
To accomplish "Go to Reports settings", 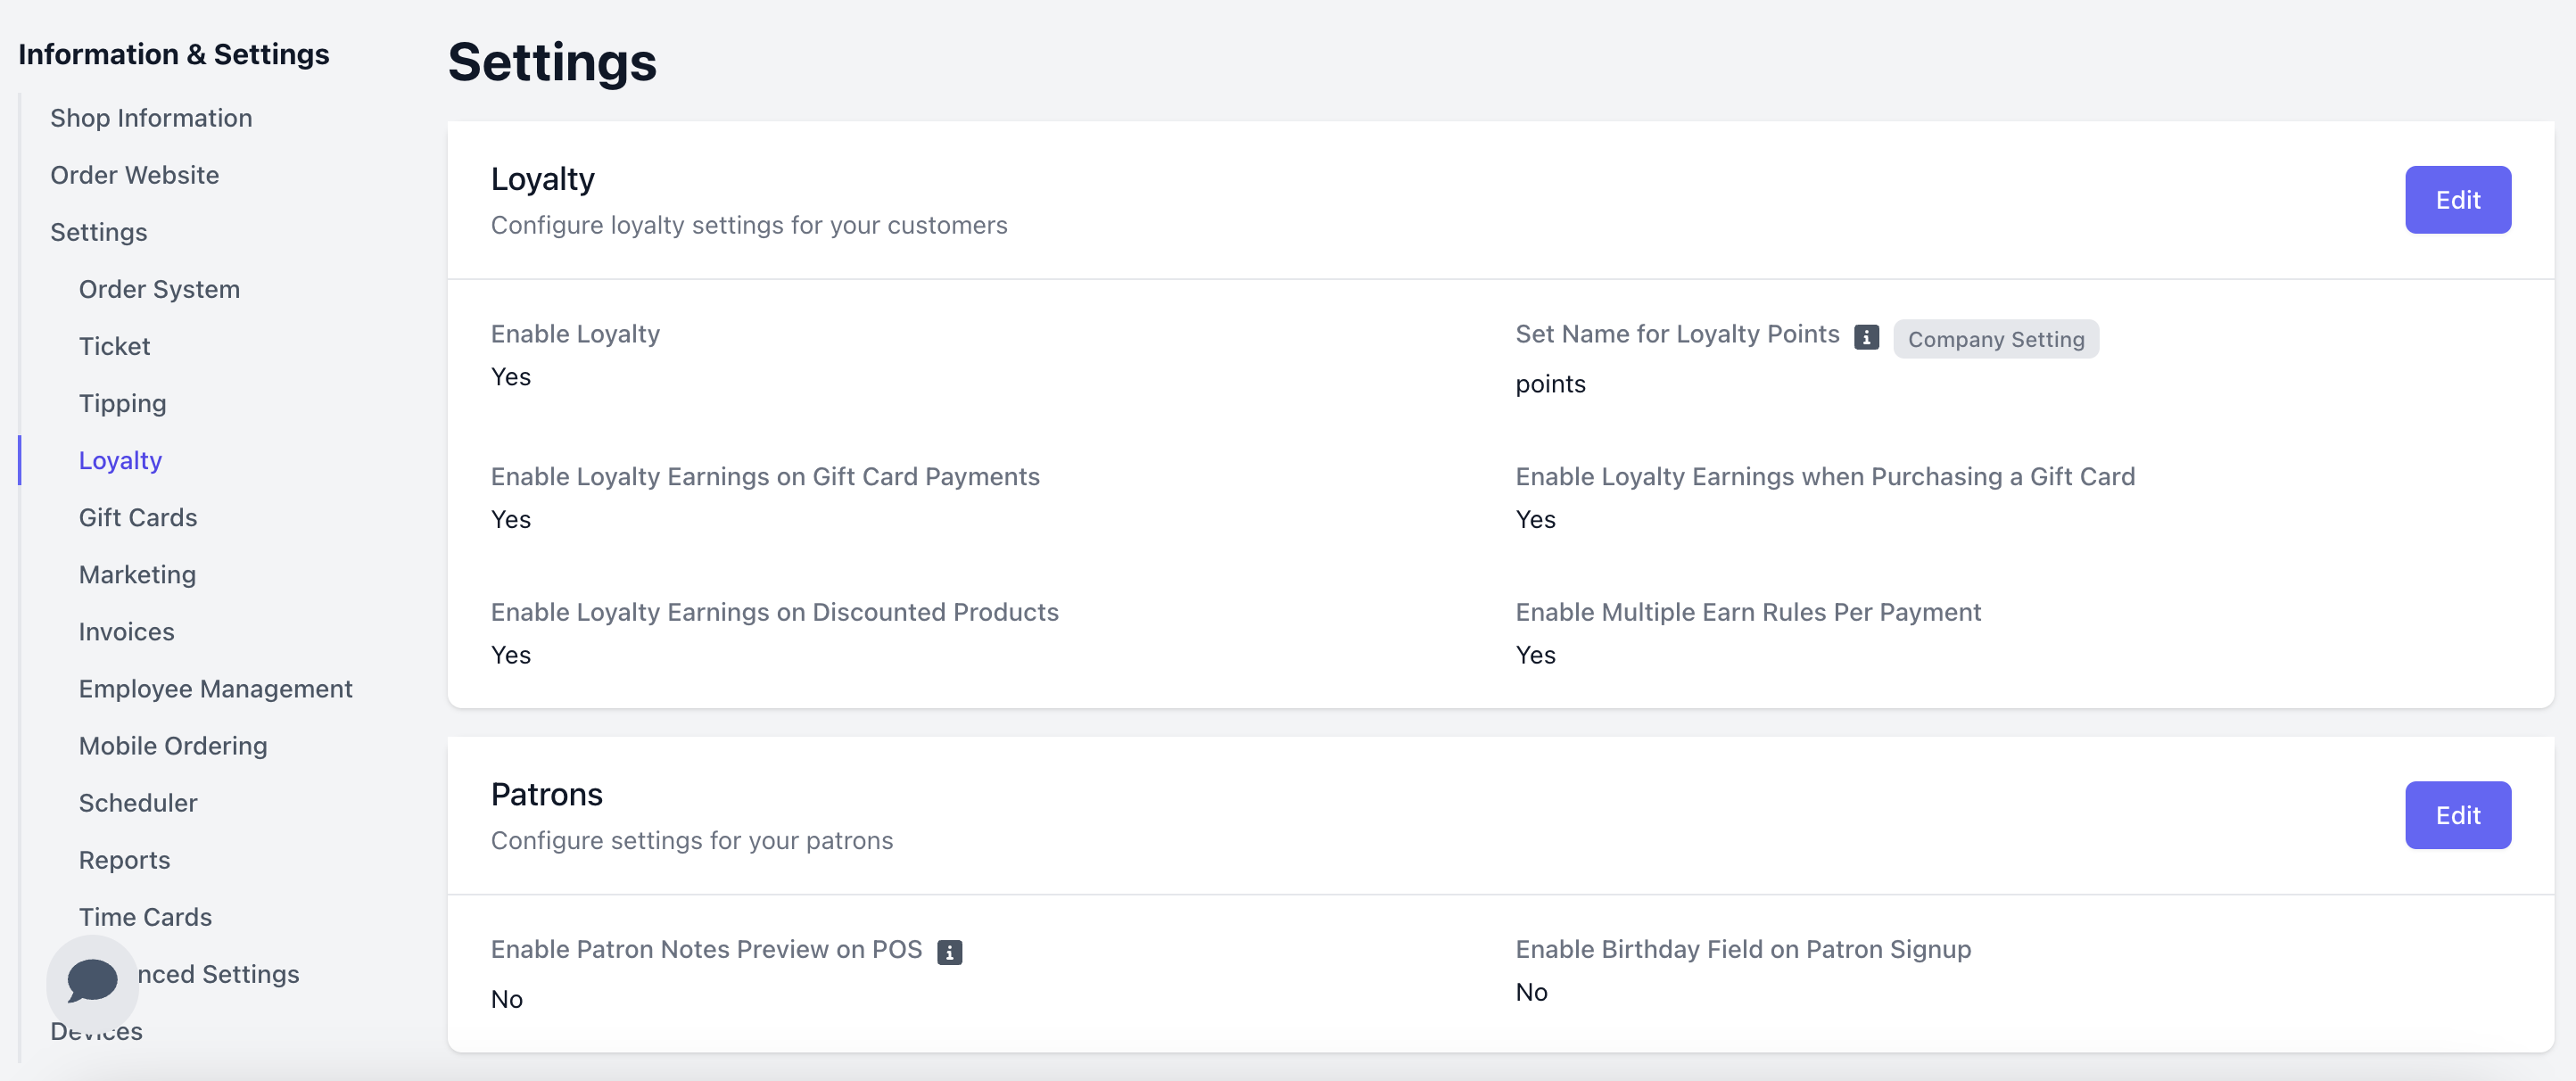I will (x=124, y=859).
